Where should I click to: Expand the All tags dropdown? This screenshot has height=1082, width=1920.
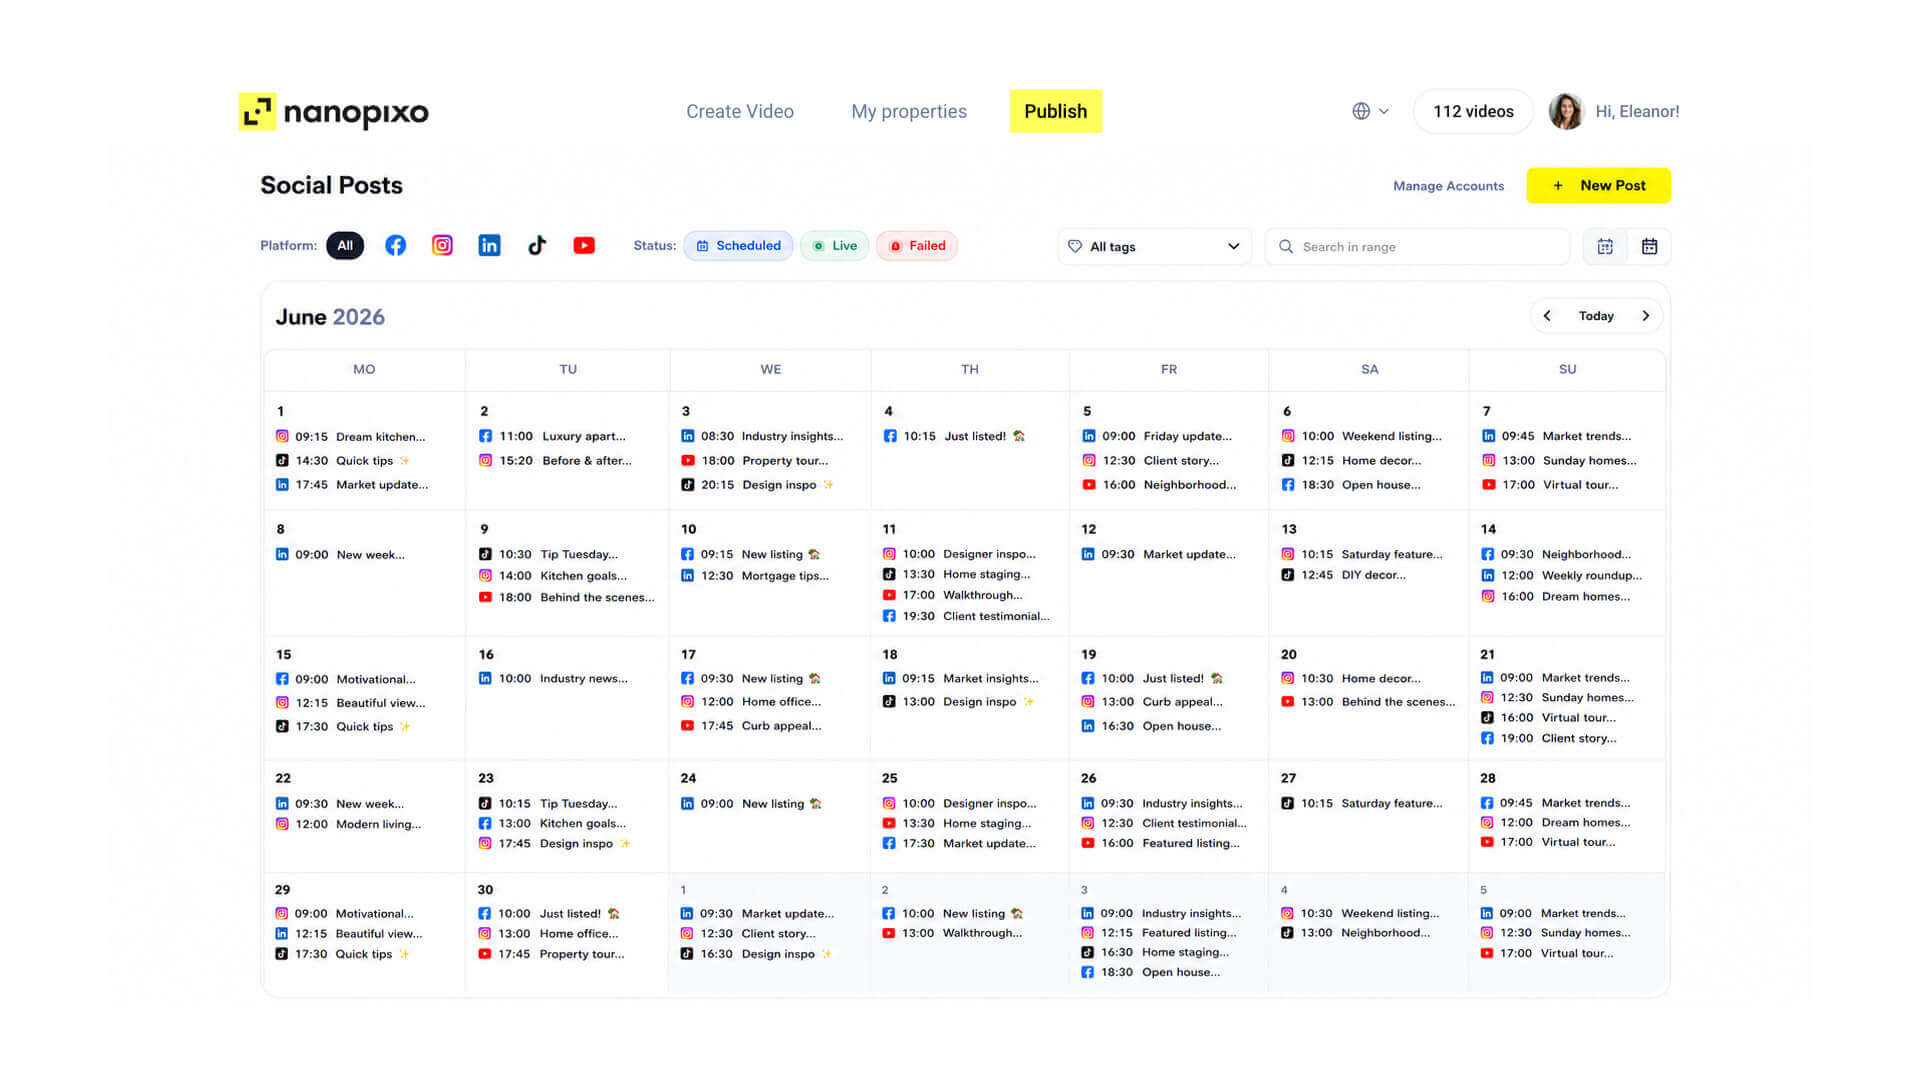click(x=1155, y=247)
